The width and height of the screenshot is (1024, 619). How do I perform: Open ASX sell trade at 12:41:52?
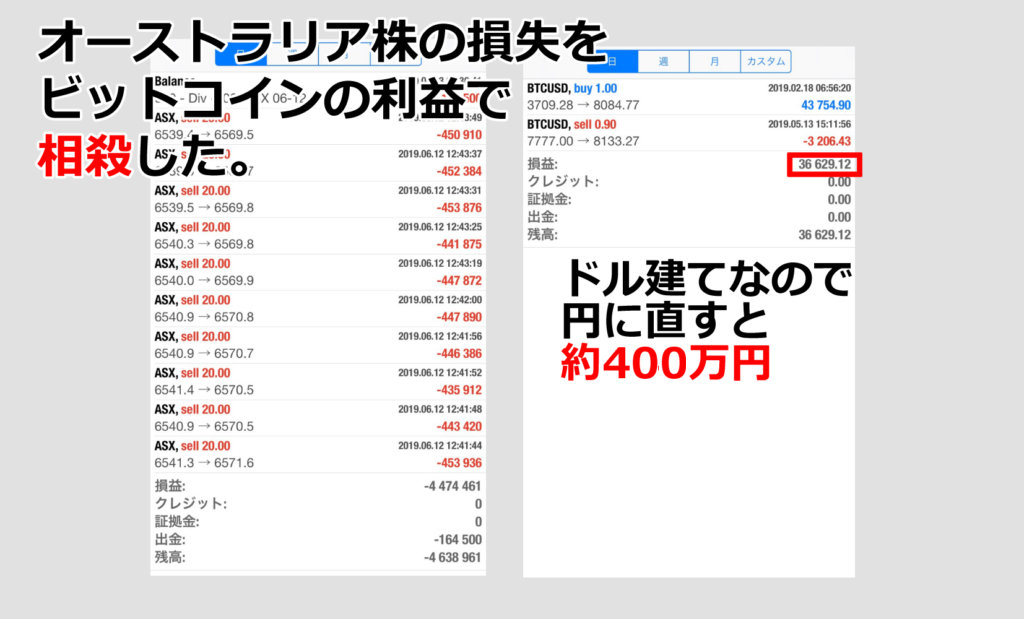coord(318,381)
